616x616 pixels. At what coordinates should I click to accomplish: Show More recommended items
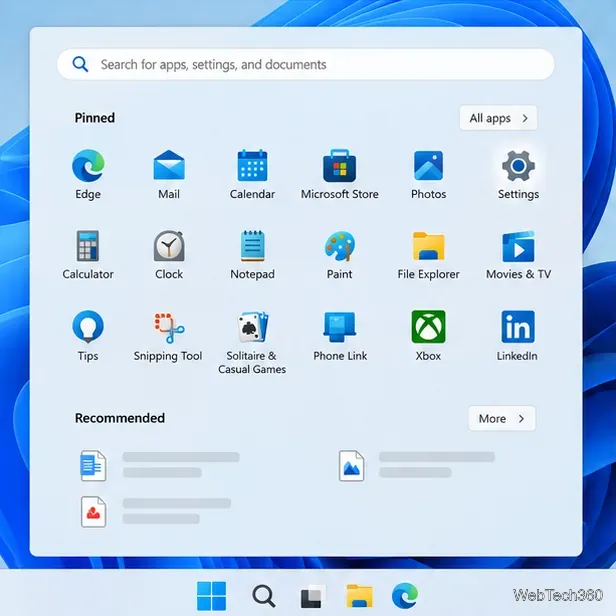pos(502,418)
